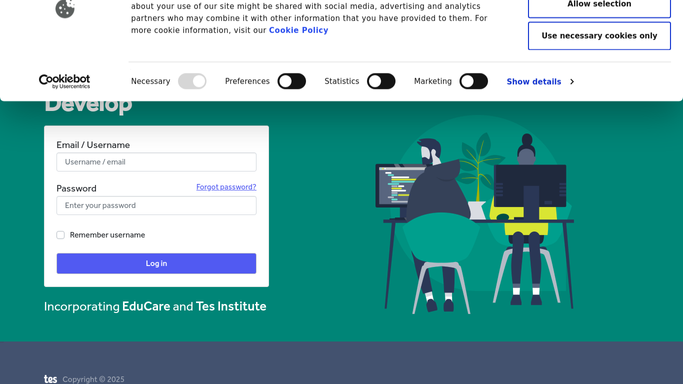Click the Allow selection button
The width and height of the screenshot is (683, 384).
click(x=599, y=5)
